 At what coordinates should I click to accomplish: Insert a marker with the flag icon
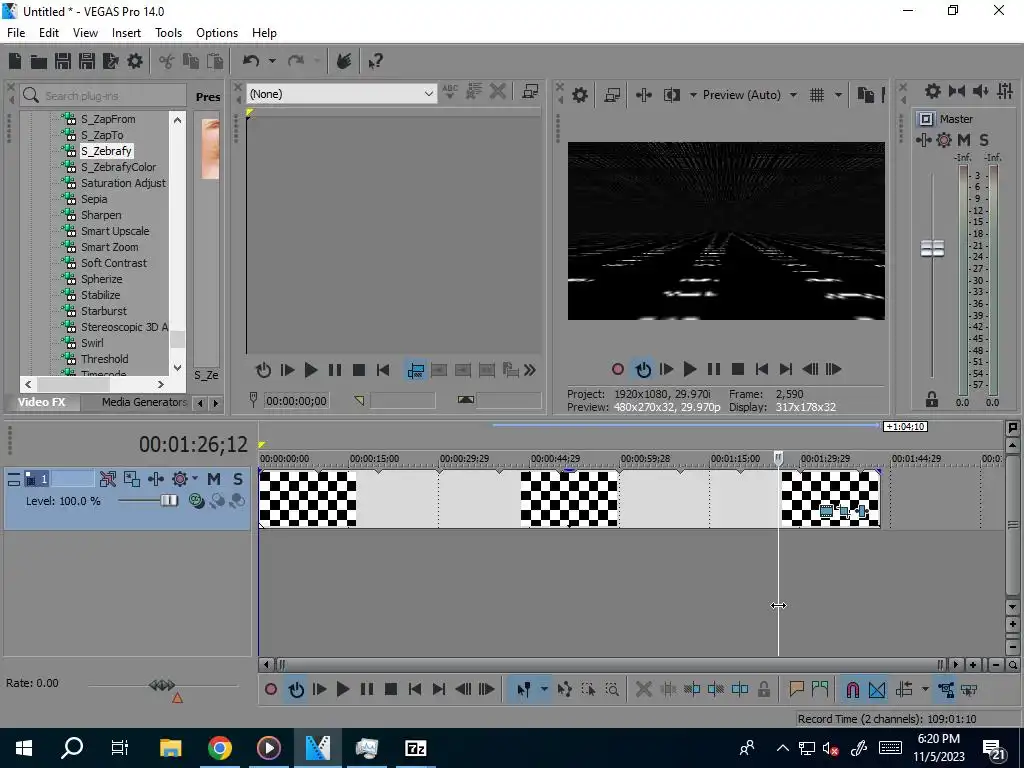click(x=796, y=689)
